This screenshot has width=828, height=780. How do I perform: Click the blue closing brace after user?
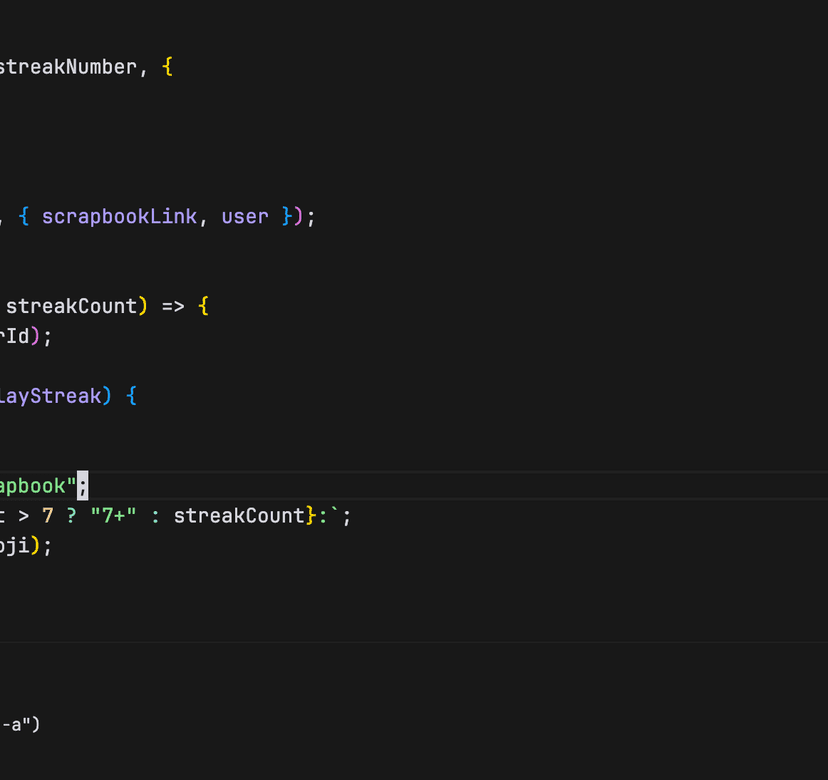coord(287,217)
